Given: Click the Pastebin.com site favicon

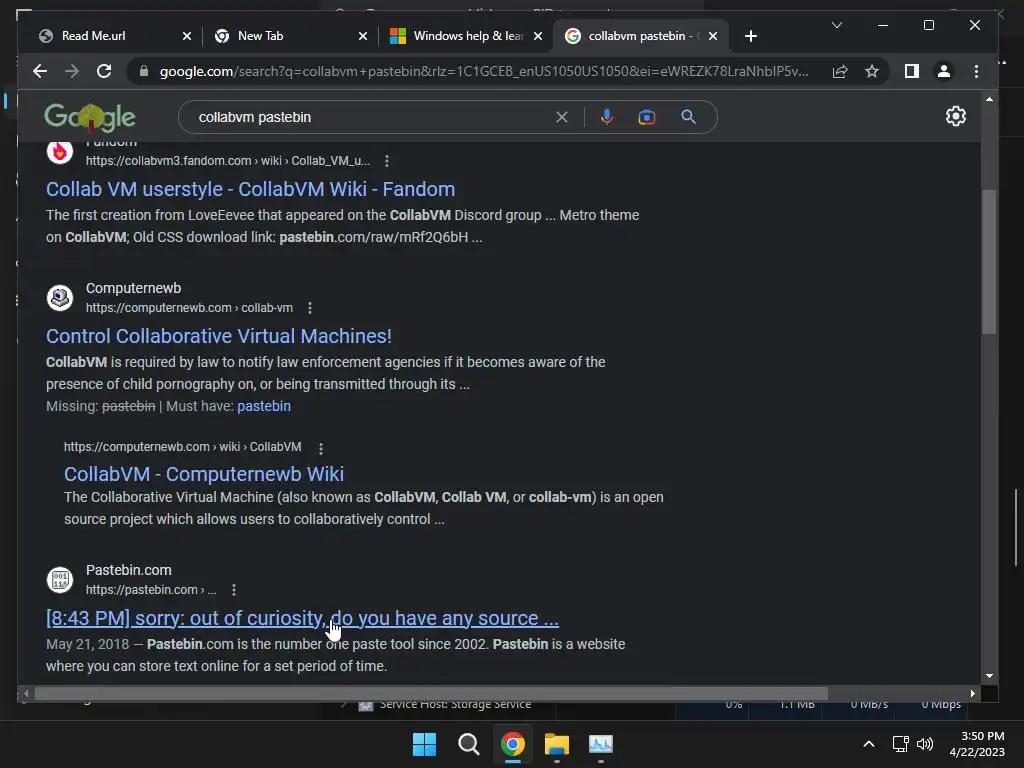Looking at the screenshot, I should [59, 579].
